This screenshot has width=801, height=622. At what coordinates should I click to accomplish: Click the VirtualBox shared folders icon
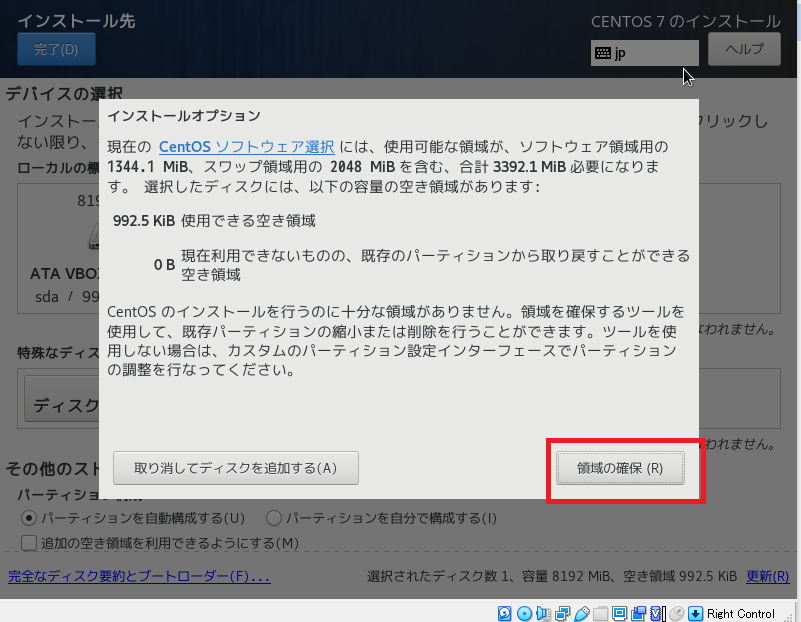click(x=600, y=613)
